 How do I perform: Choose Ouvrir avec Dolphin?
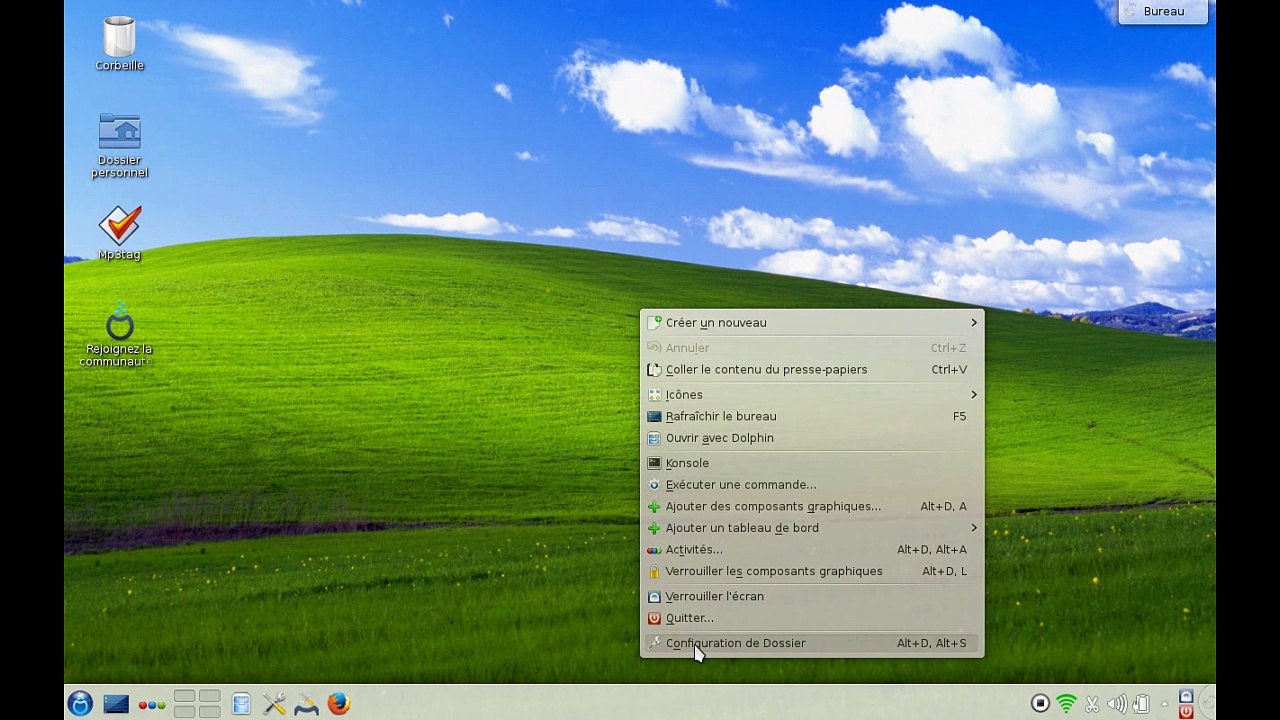coord(811,438)
